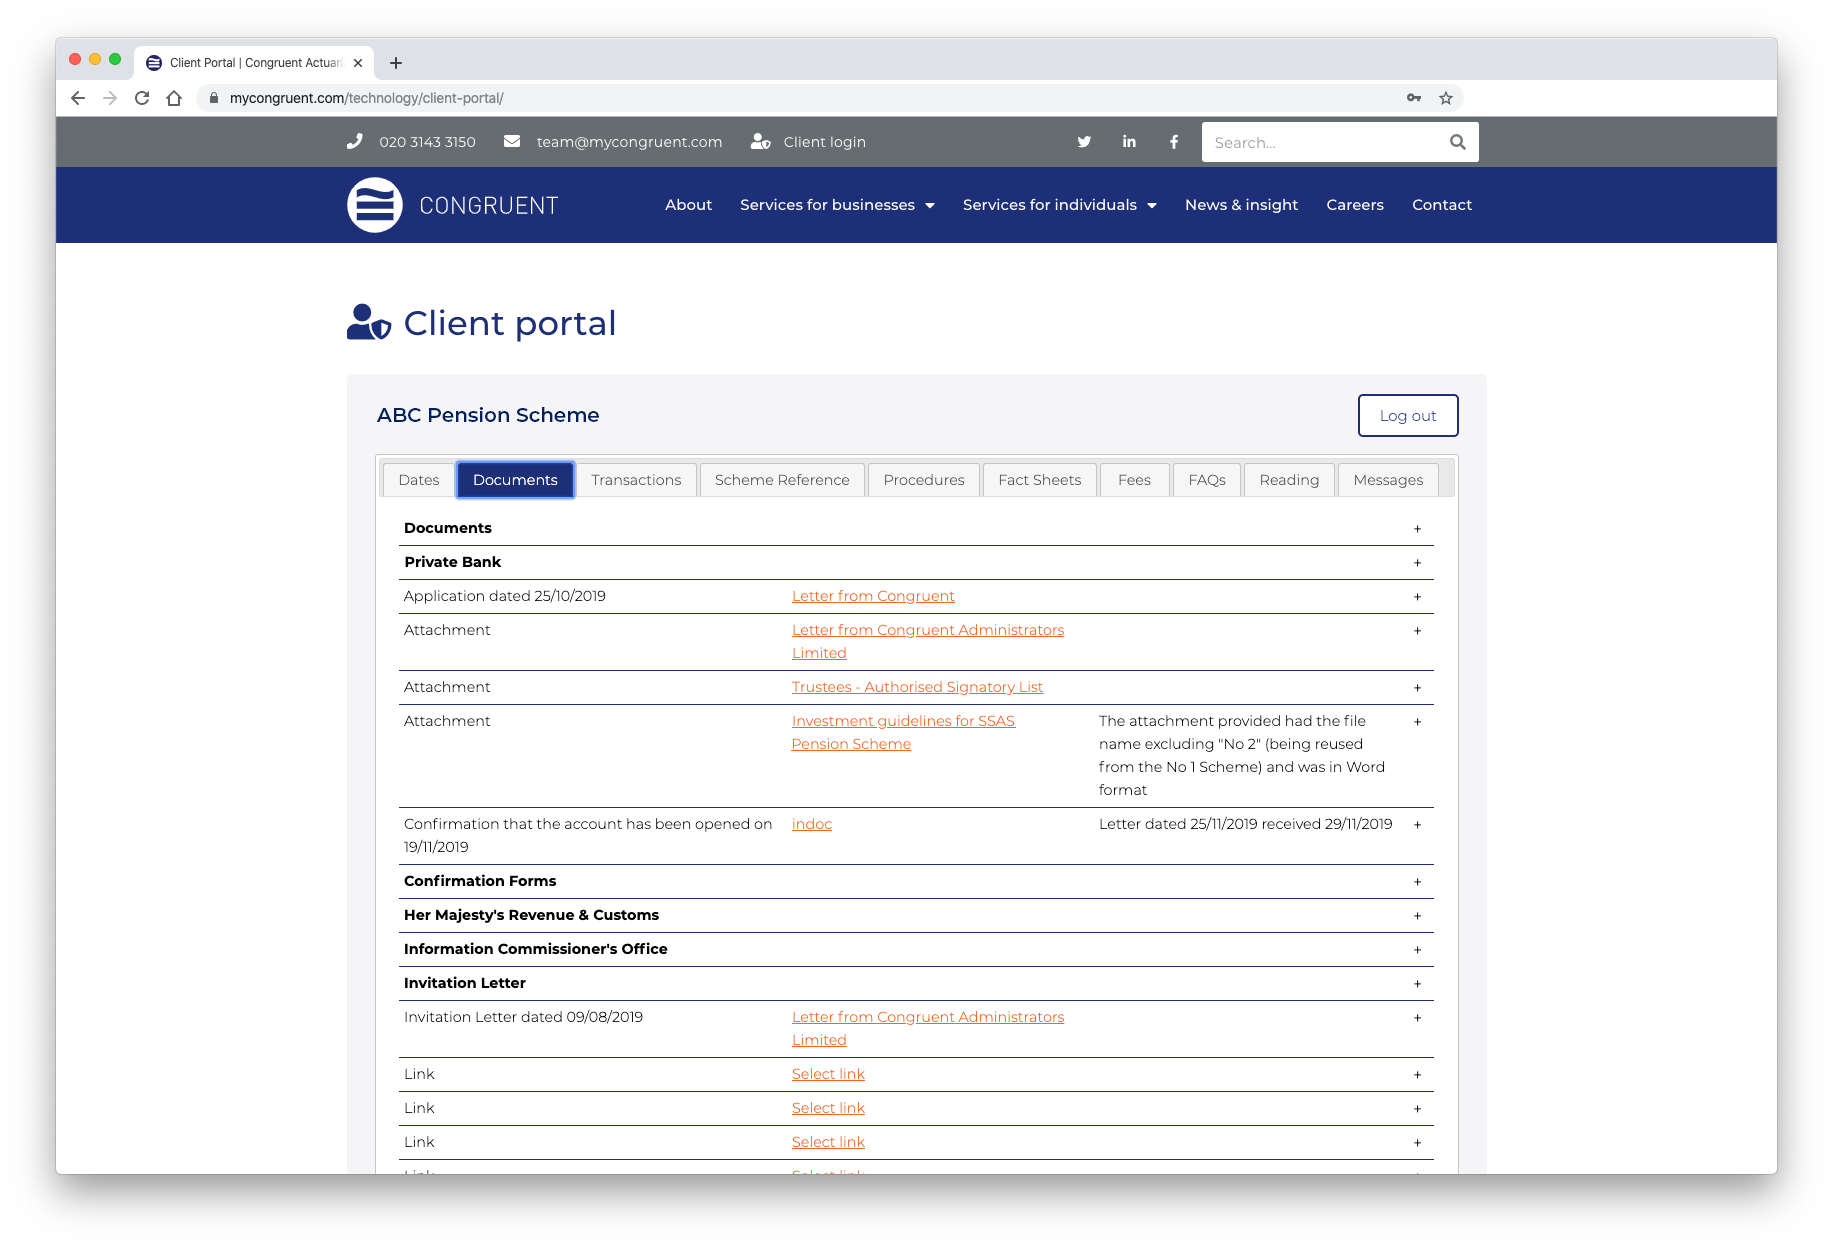Open the saved password key icon
The image size is (1833, 1248).
pos(1414,98)
